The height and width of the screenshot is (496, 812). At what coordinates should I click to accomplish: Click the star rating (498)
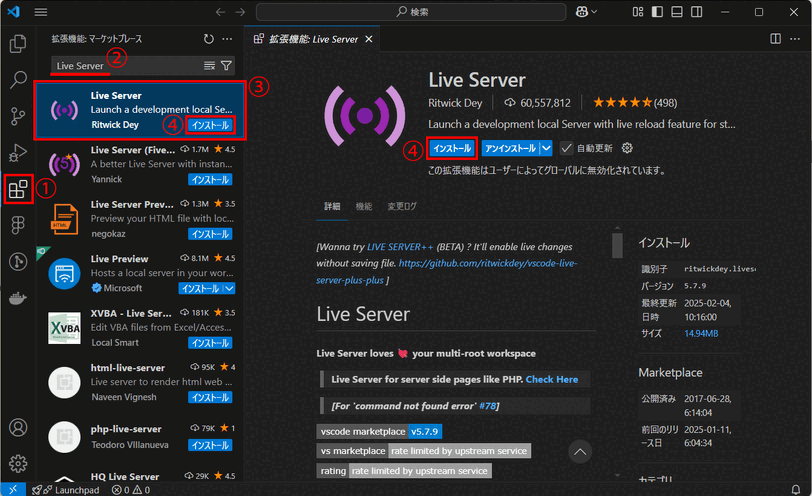[x=635, y=103]
